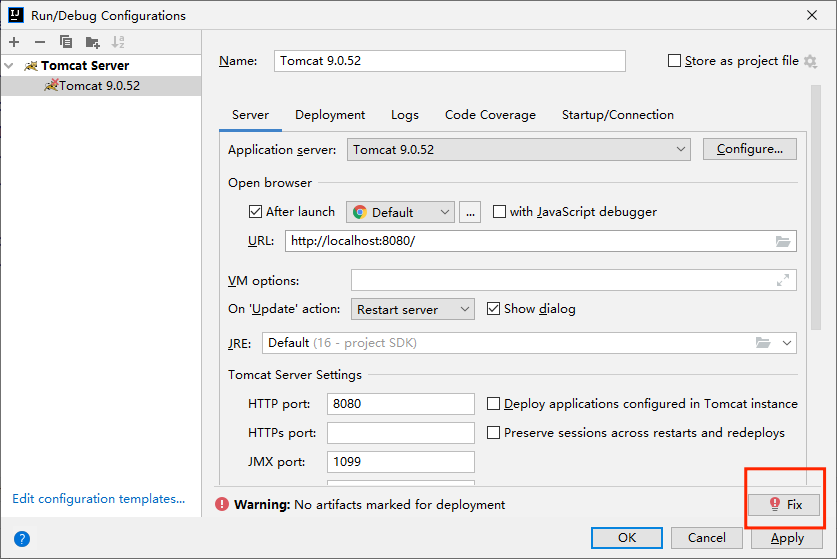
Task: Open the Default browser dropdown
Action: 400,212
